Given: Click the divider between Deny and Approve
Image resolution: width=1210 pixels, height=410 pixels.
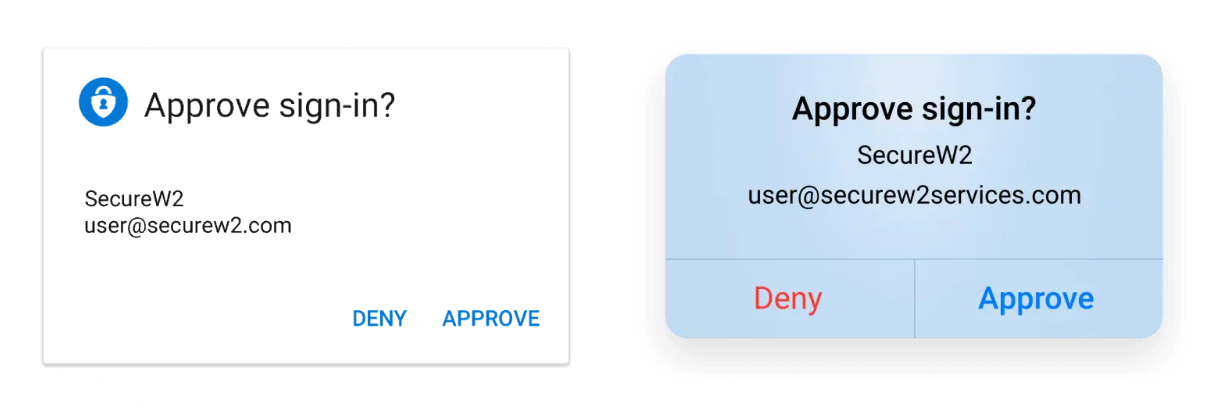Looking at the screenshot, I should [915, 299].
